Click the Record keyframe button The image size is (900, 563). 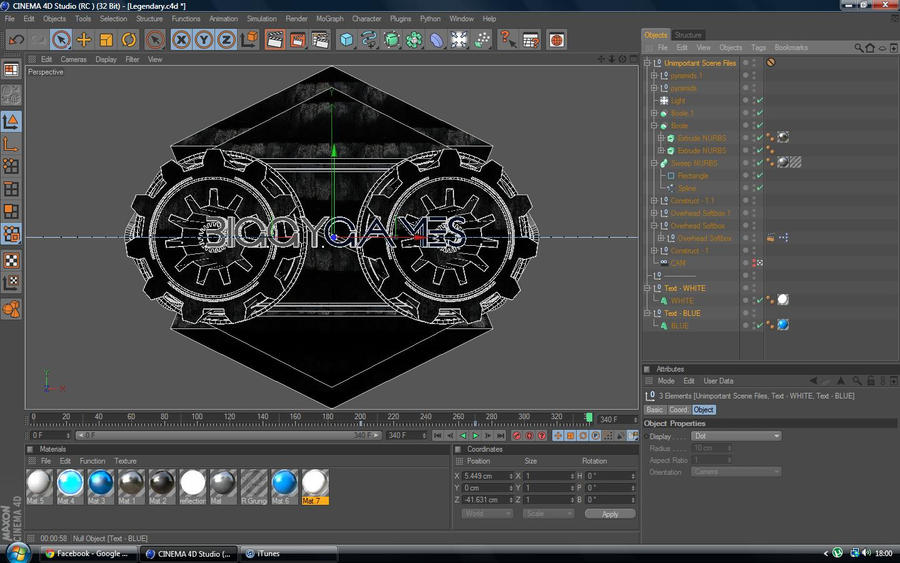pos(517,436)
